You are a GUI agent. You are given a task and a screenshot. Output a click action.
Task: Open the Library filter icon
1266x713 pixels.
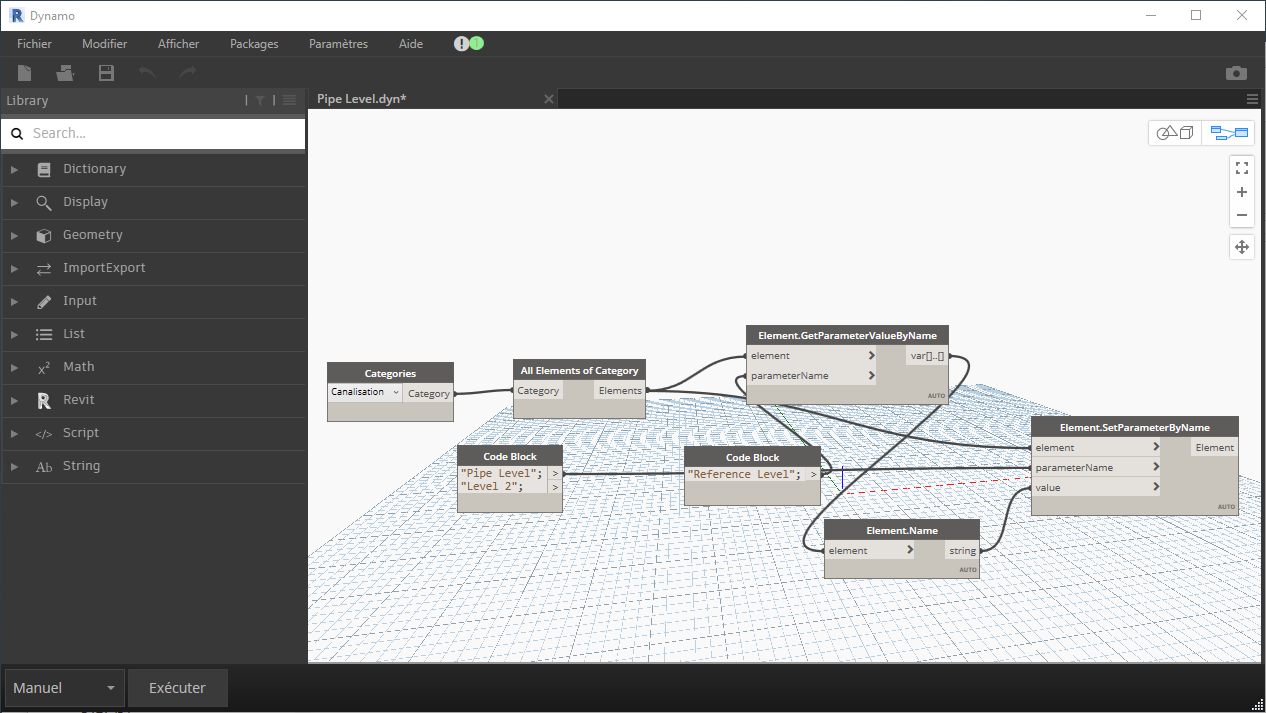(x=262, y=100)
